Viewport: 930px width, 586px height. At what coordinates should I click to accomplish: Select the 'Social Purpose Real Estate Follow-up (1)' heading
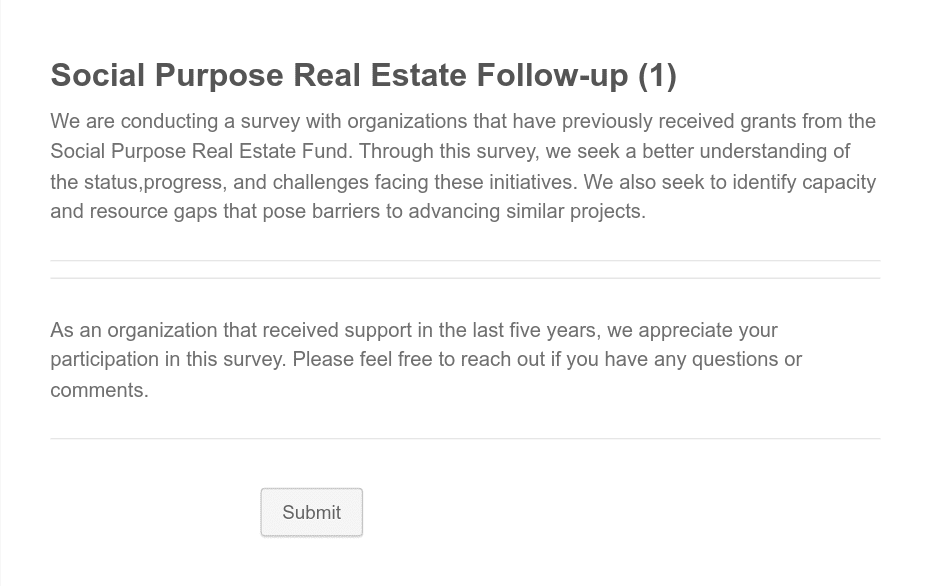pyautogui.click(x=364, y=75)
